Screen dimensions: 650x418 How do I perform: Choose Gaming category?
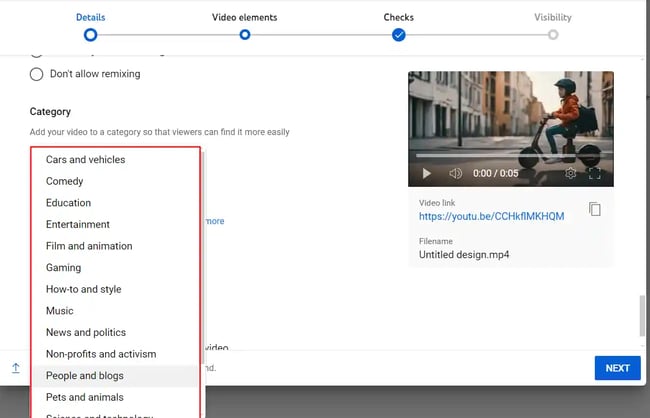[115, 267]
